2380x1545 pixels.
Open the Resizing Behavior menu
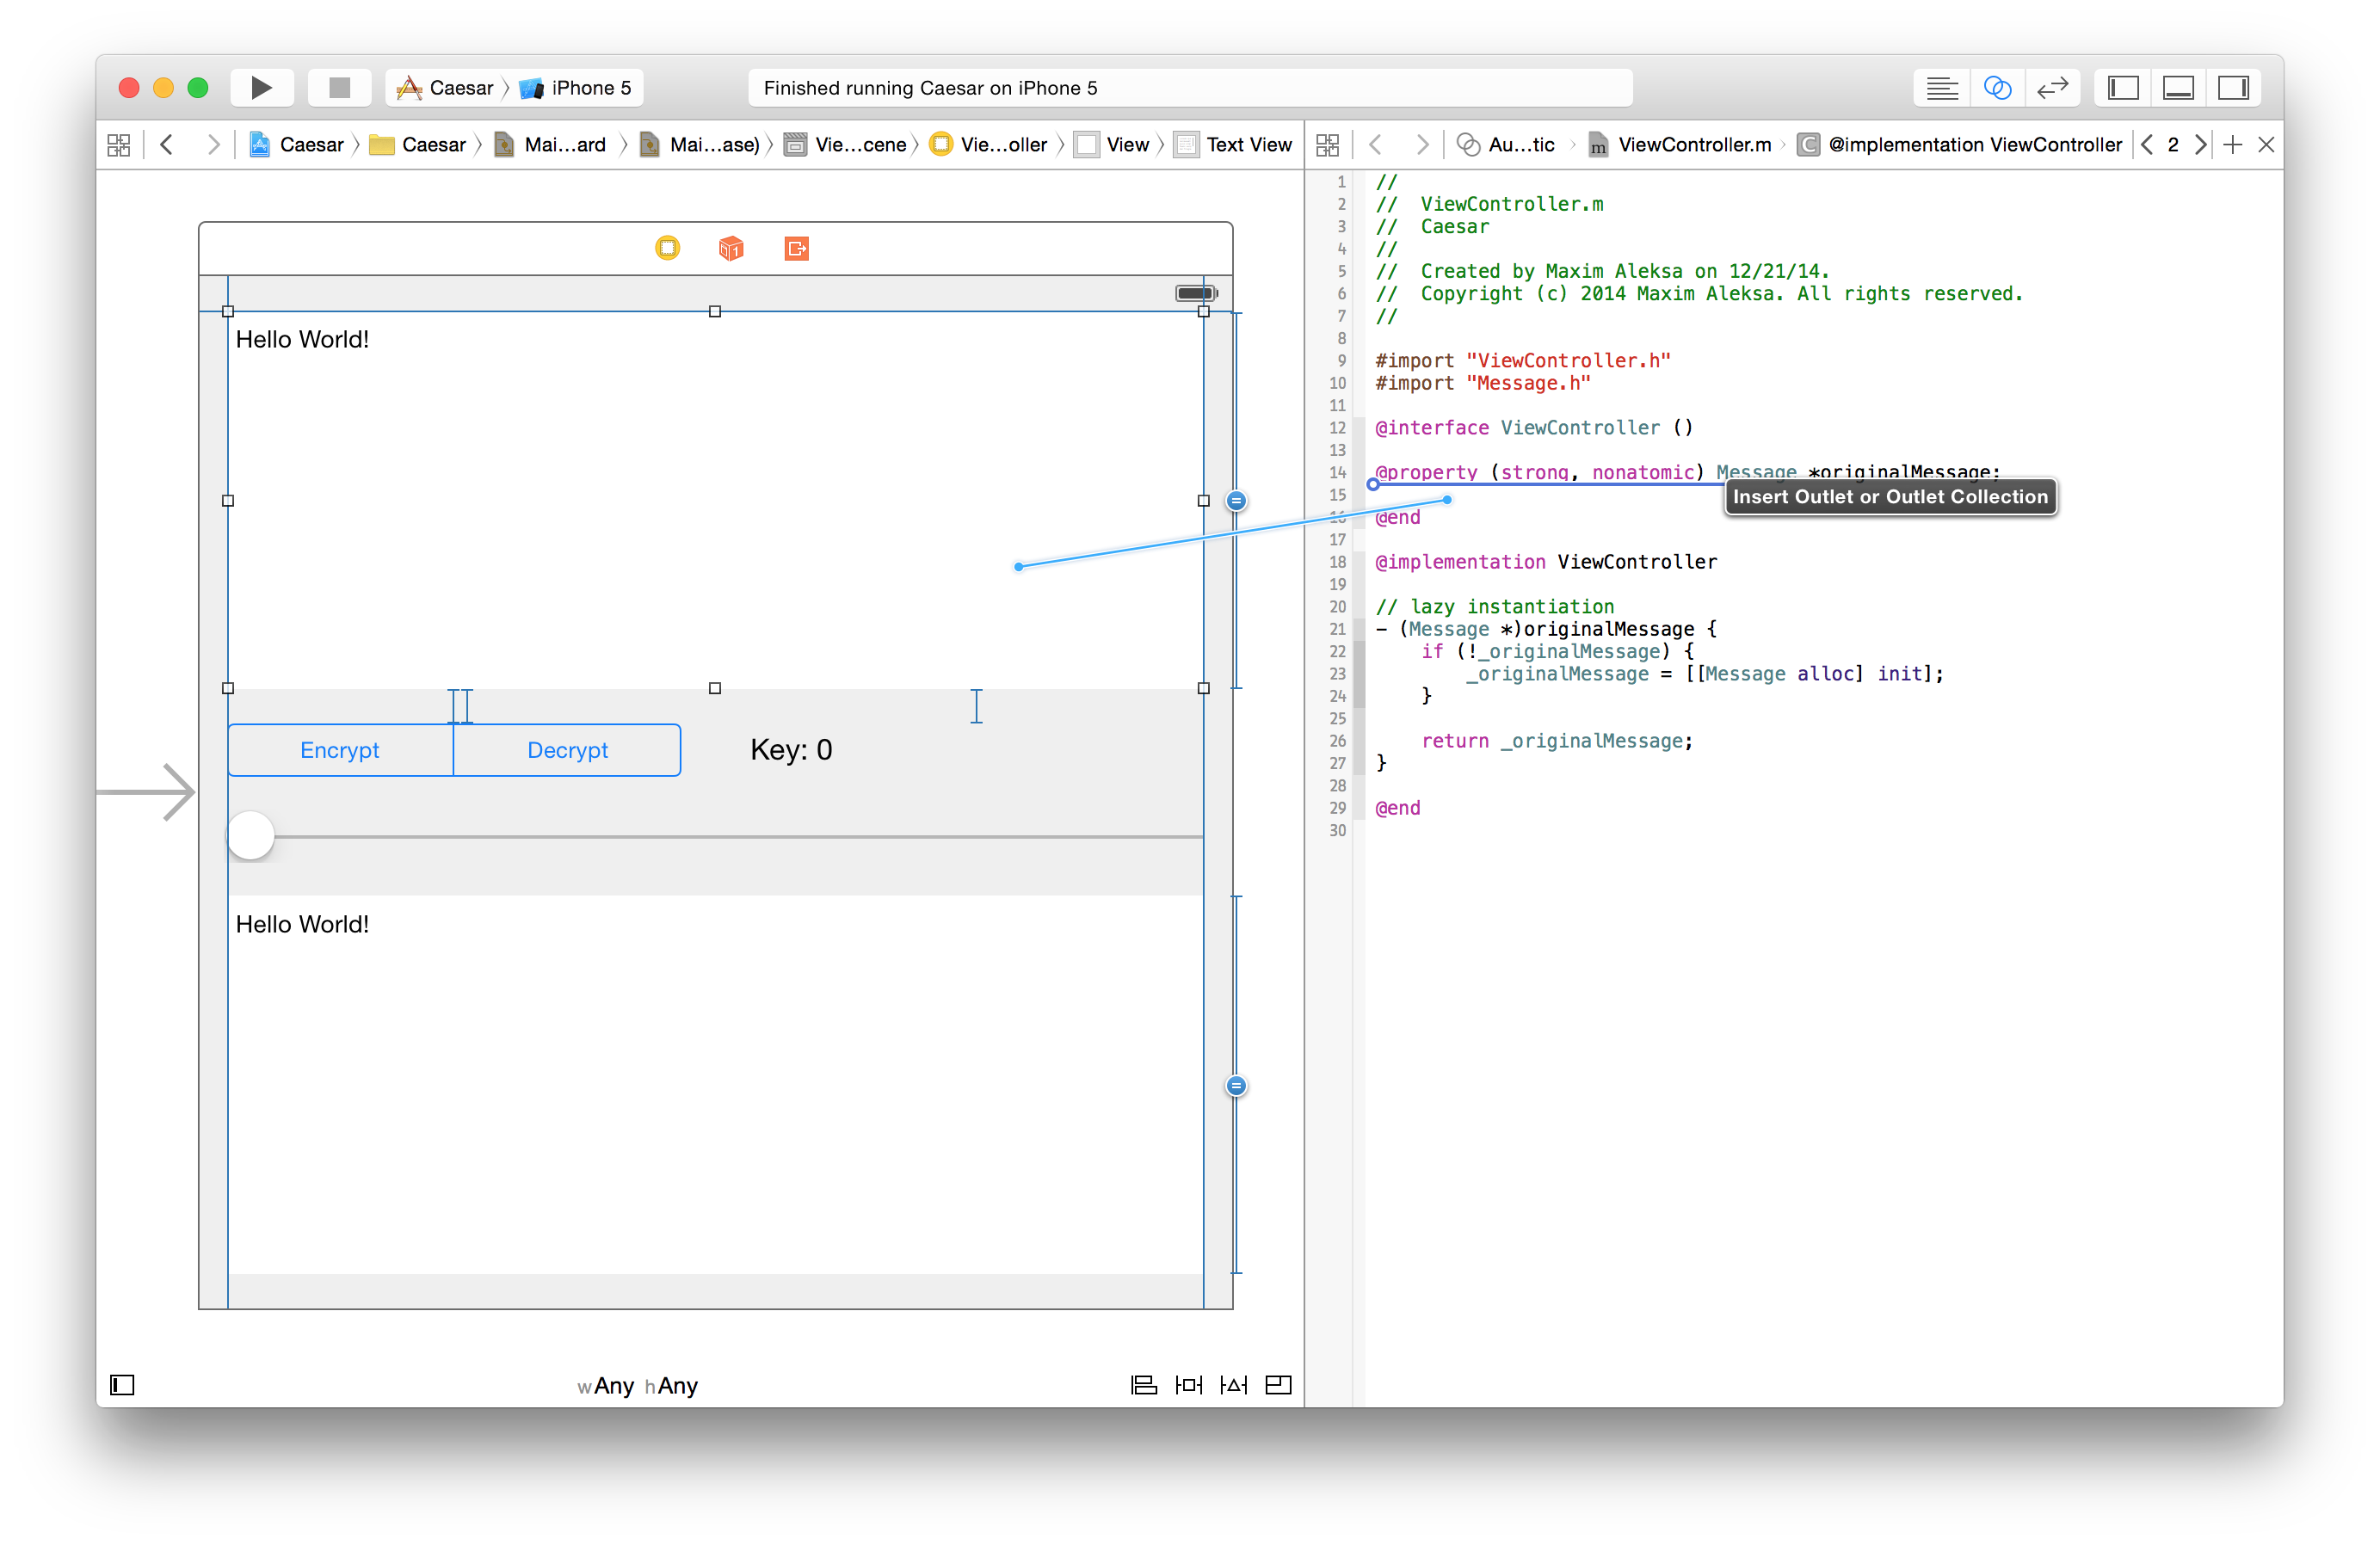click(x=1278, y=1385)
